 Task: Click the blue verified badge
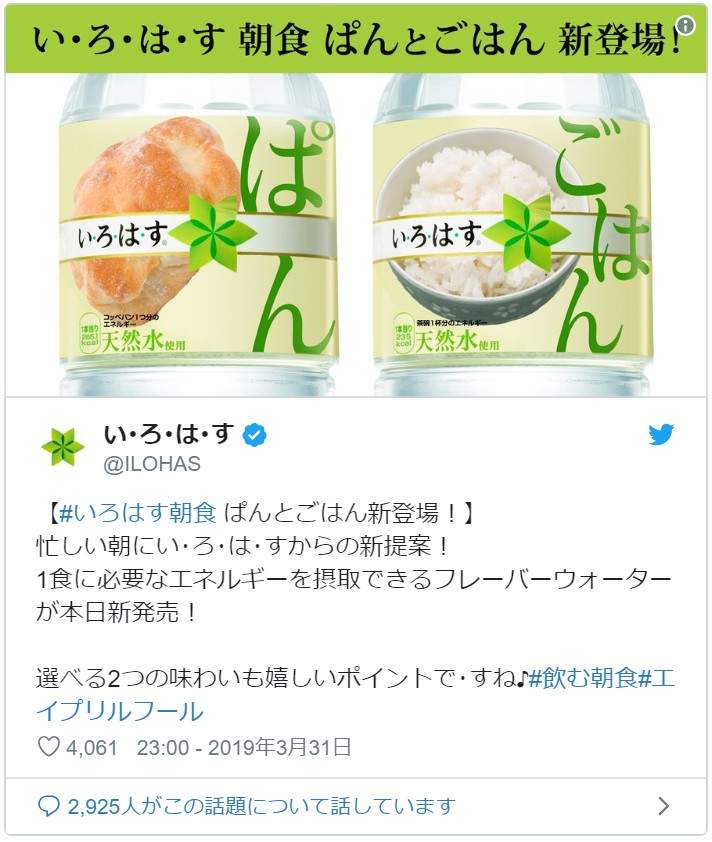(x=255, y=435)
